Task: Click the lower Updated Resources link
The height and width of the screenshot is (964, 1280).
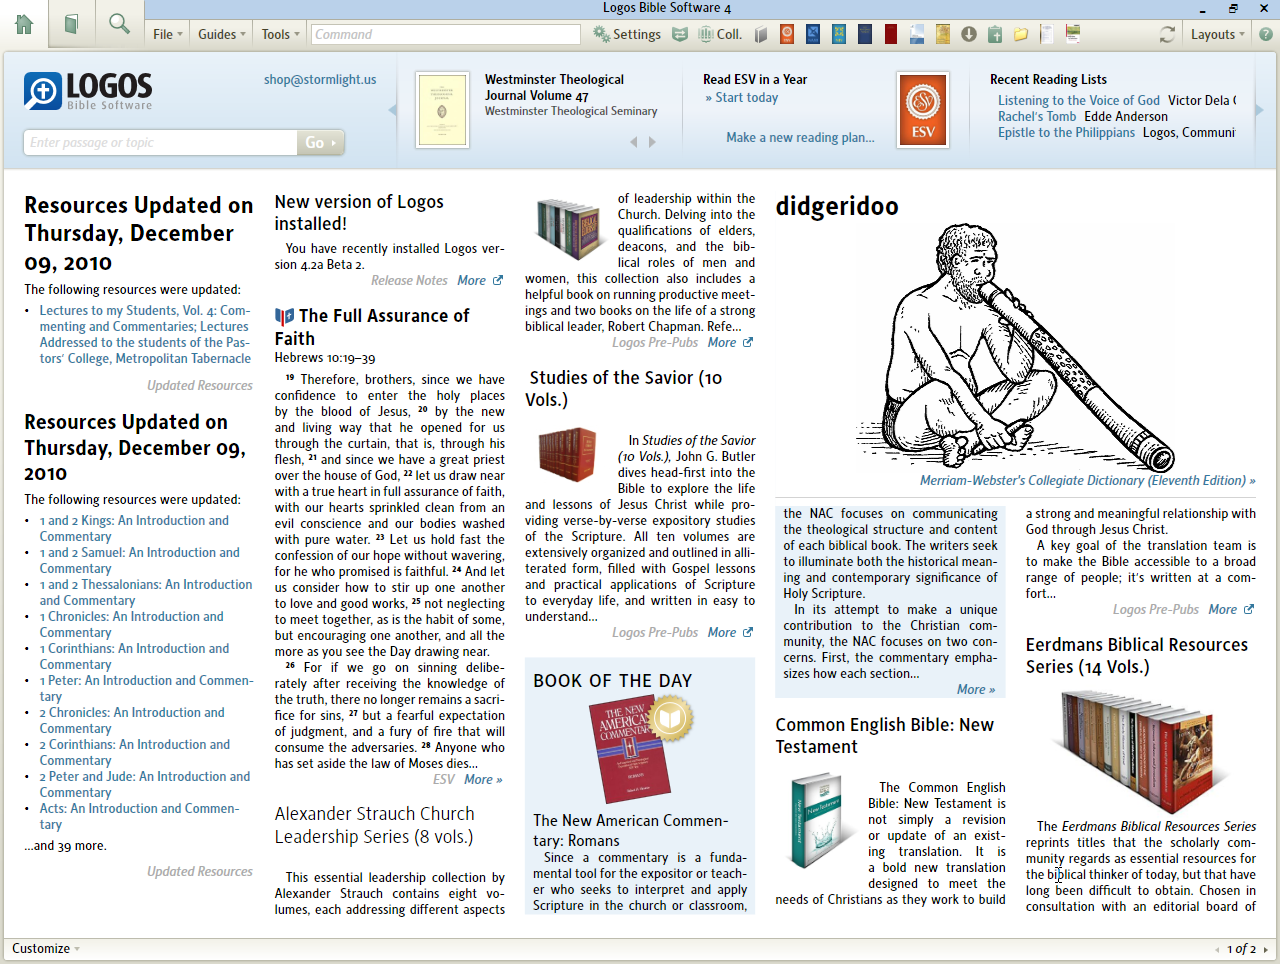Action: [200, 872]
